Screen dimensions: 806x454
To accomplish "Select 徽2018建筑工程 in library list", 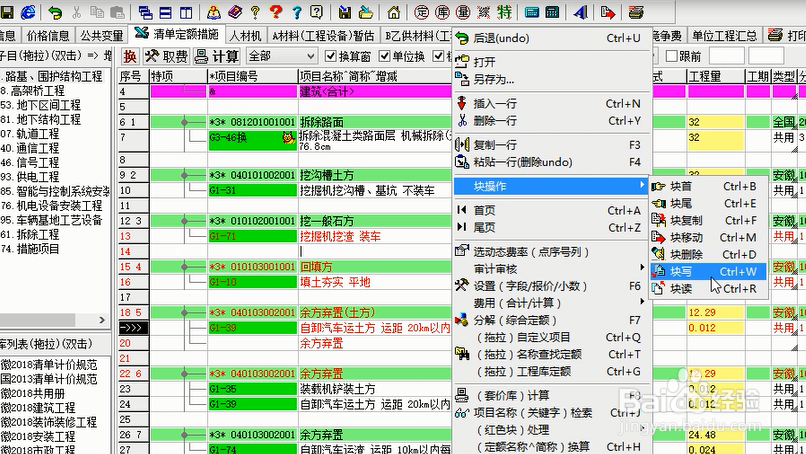I will pyautogui.click(x=38, y=408).
